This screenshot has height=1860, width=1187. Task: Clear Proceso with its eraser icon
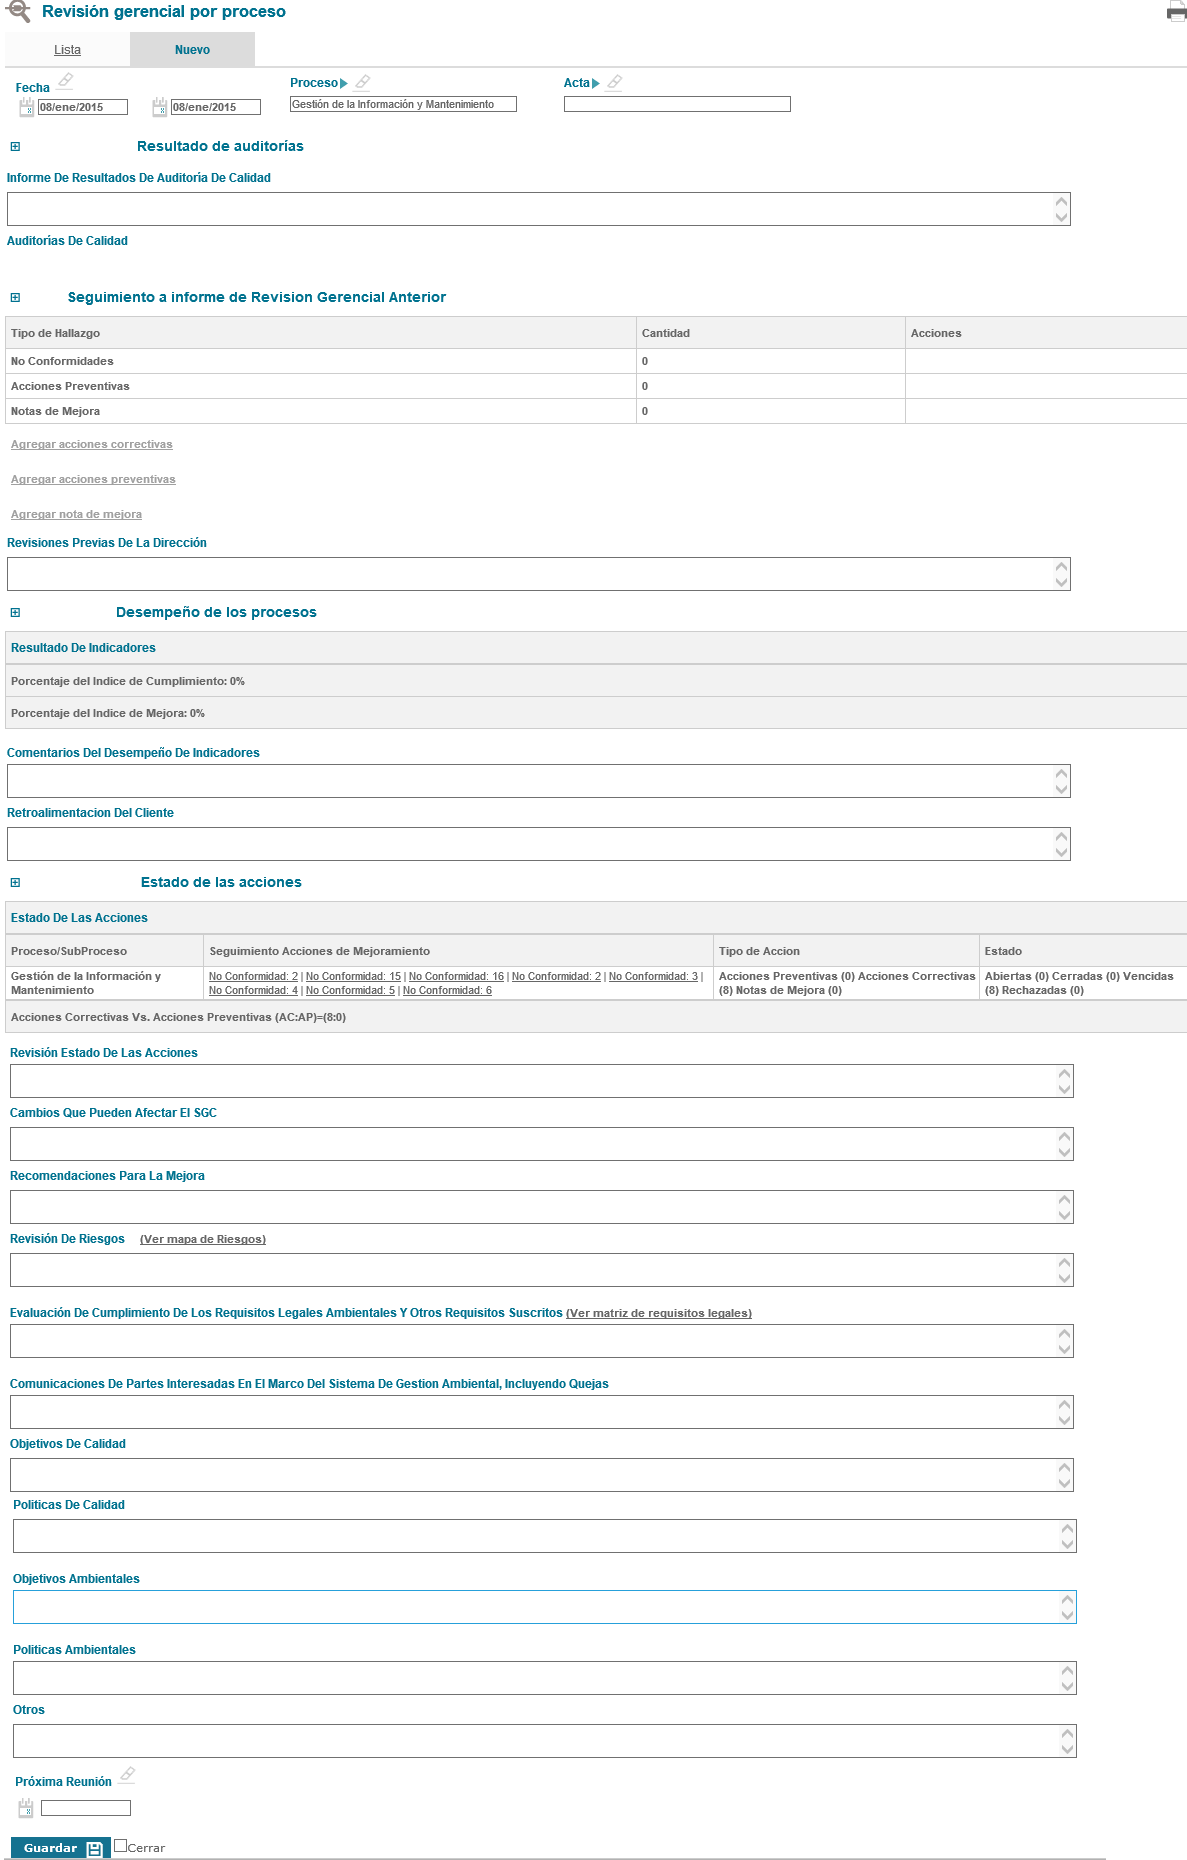coord(362,83)
